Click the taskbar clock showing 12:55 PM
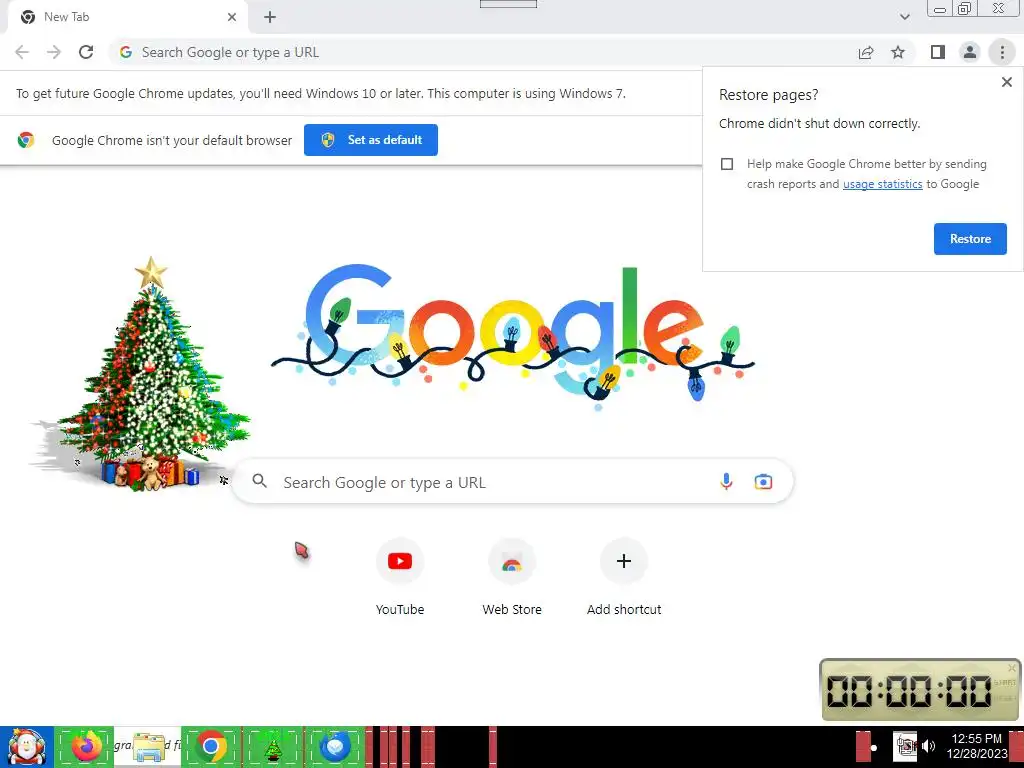Screen dimensions: 1024x768 [x=977, y=746]
